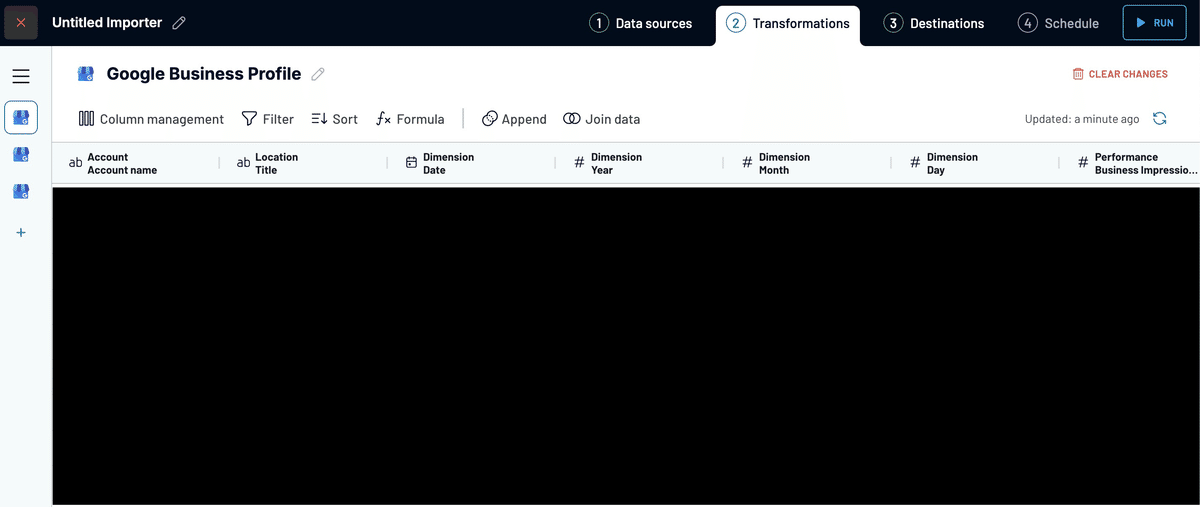Click the calendar type icon on Date column

click(x=411, y=163)
